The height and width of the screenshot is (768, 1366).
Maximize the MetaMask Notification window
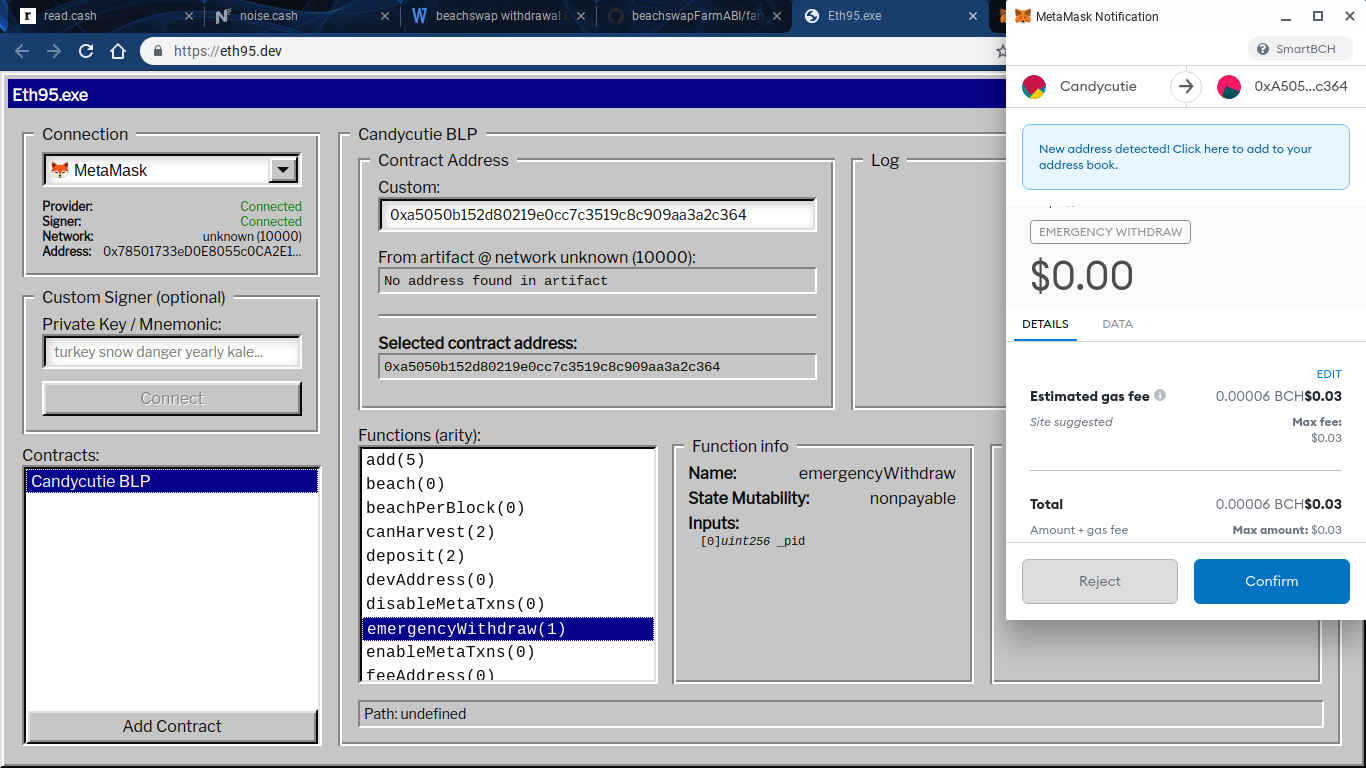coord(1318,16)
